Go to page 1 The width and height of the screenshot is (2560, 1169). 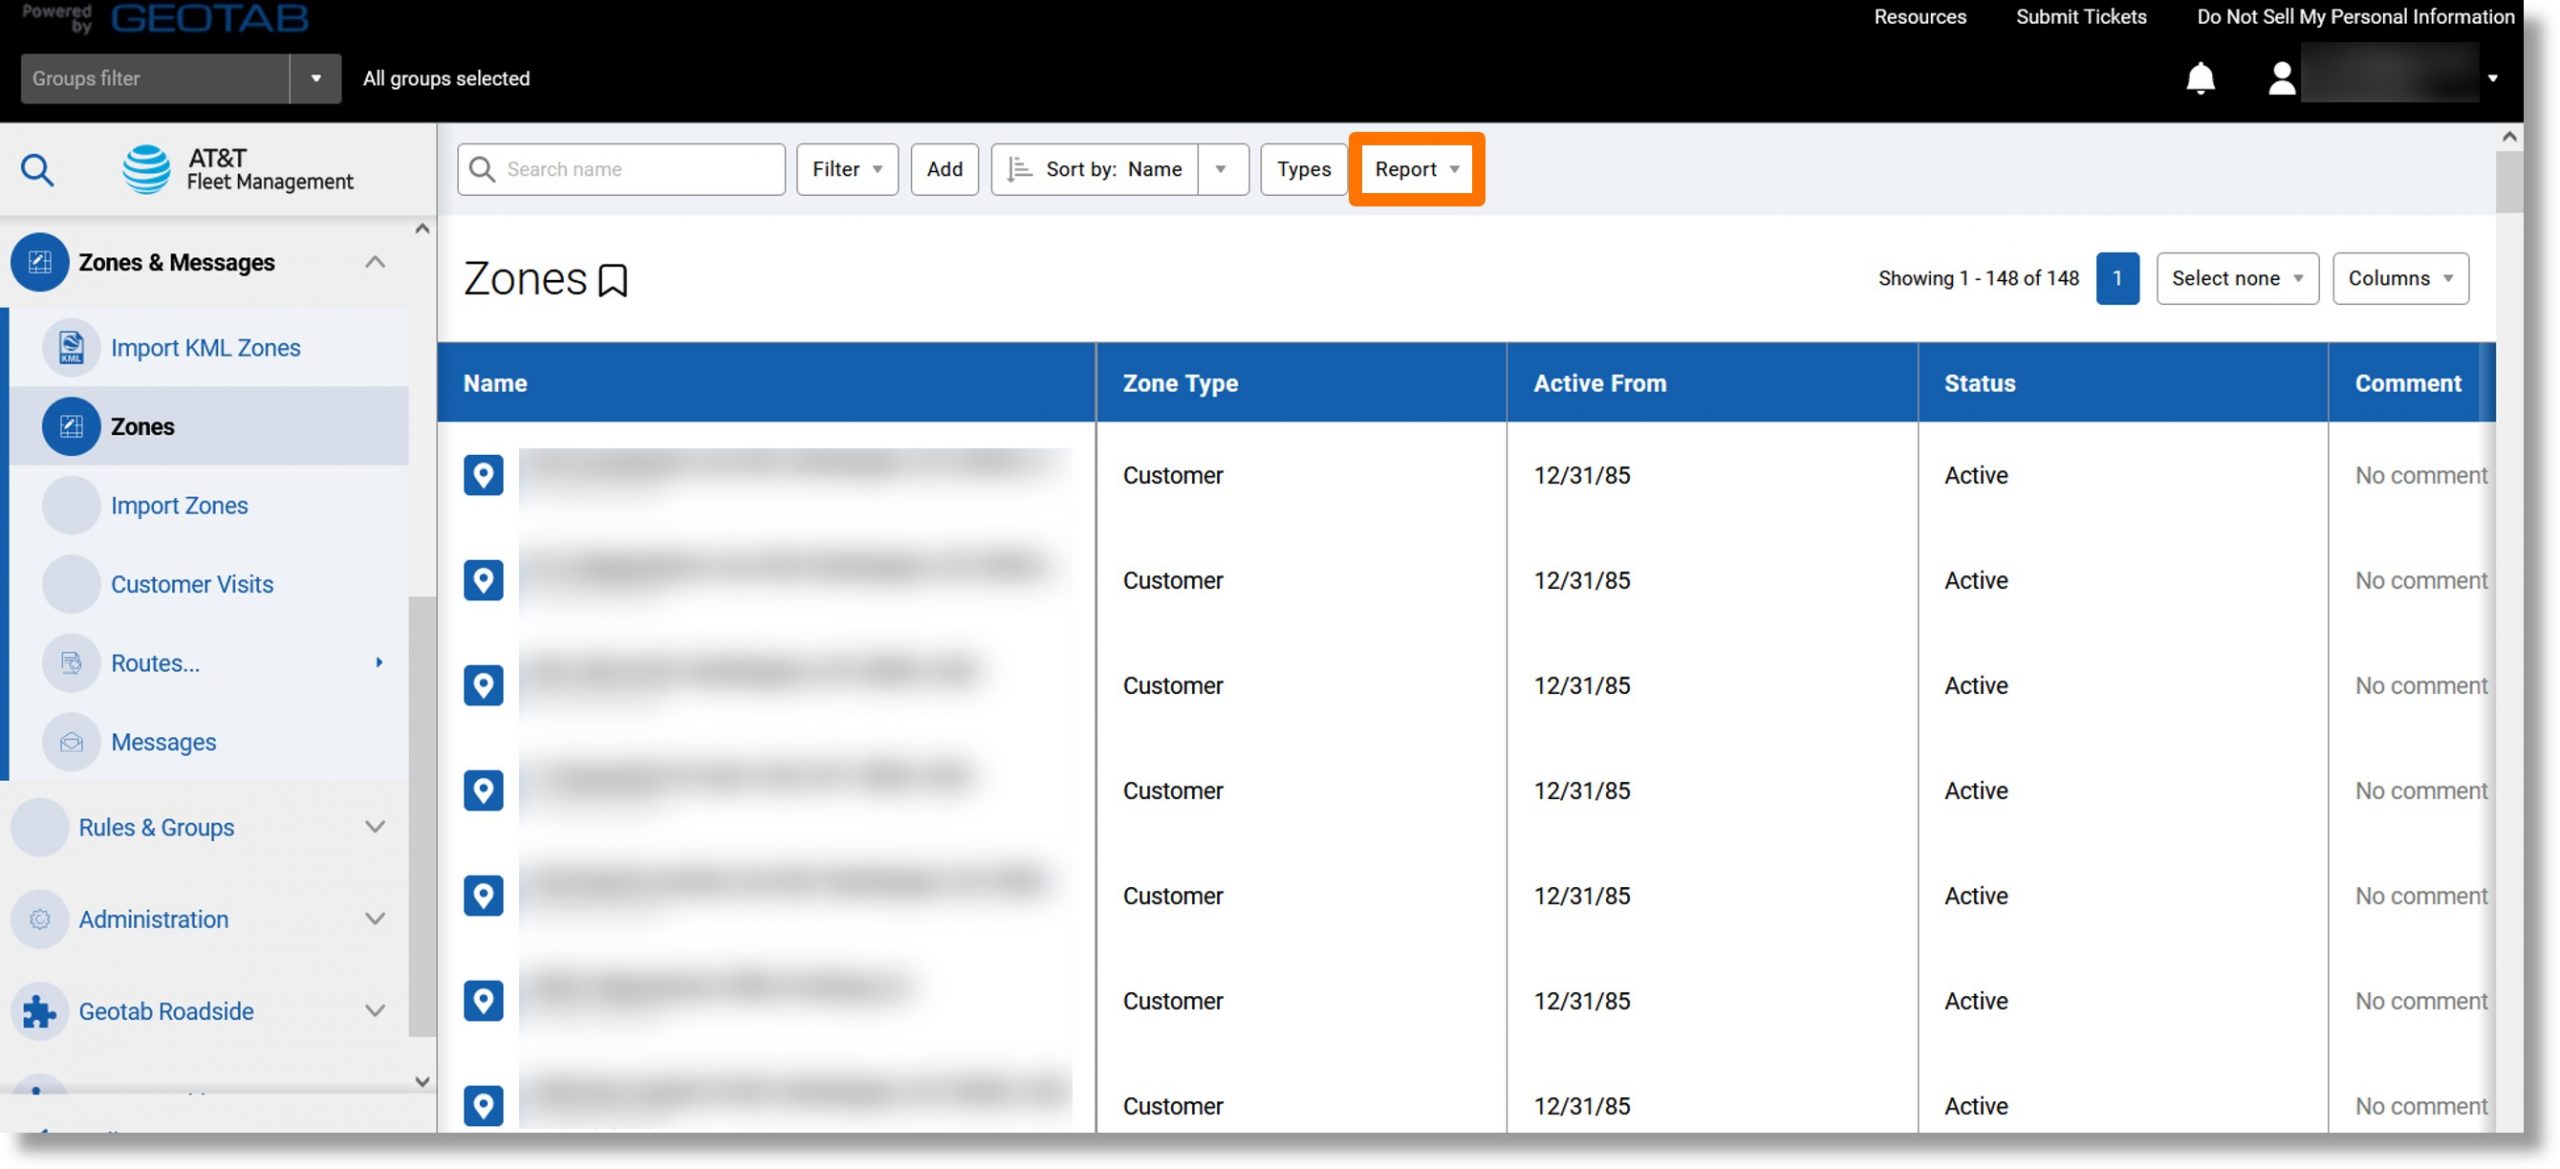pos(2117,278)
